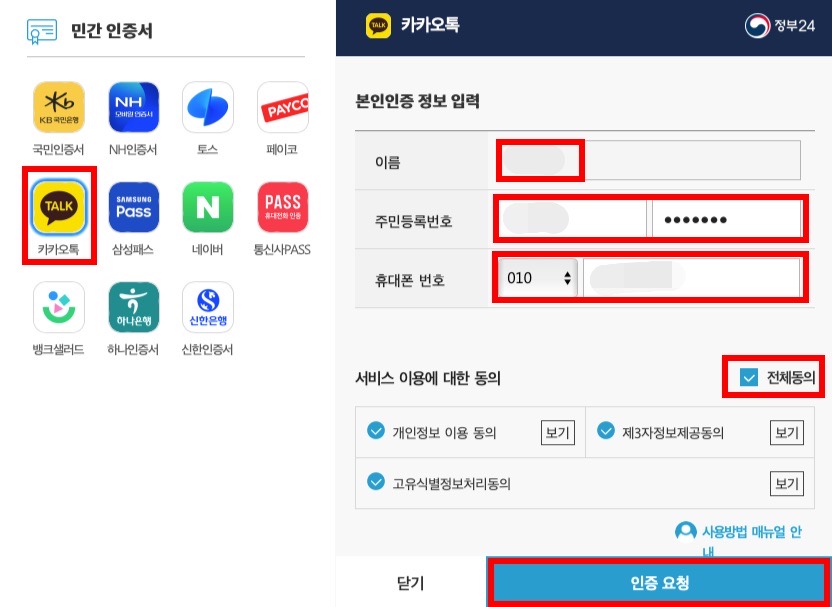
Task: Click the 주민등록번호 masked back digits field
Action: pyautogui.click(x=726, y=219)
